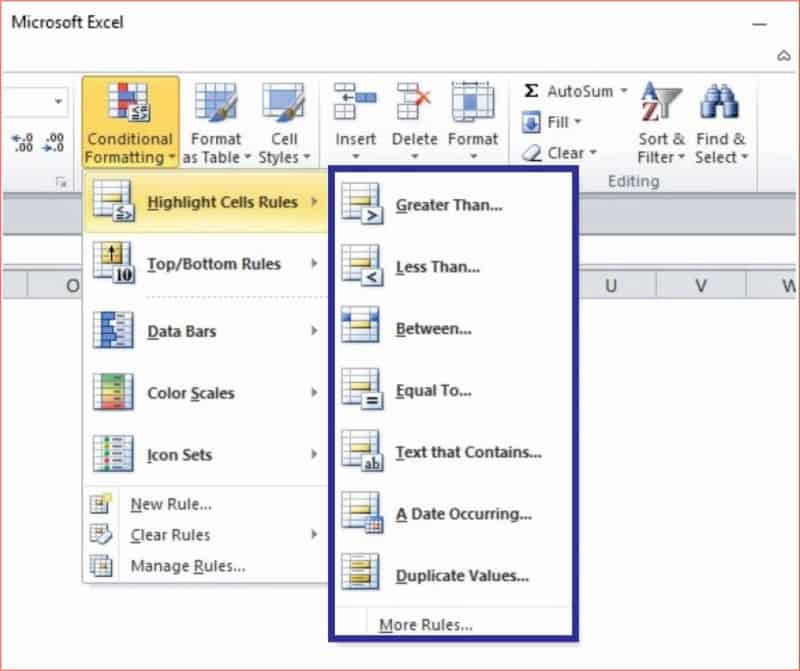Expand the Top/Bottom Rules submenu arrow
800x671 pixels.
point(314,263)
